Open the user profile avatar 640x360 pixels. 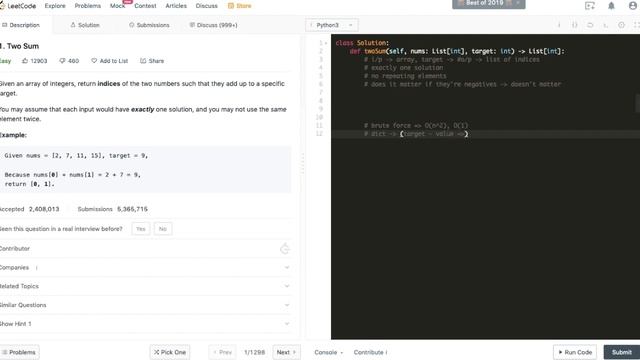[x=633, y=6]
